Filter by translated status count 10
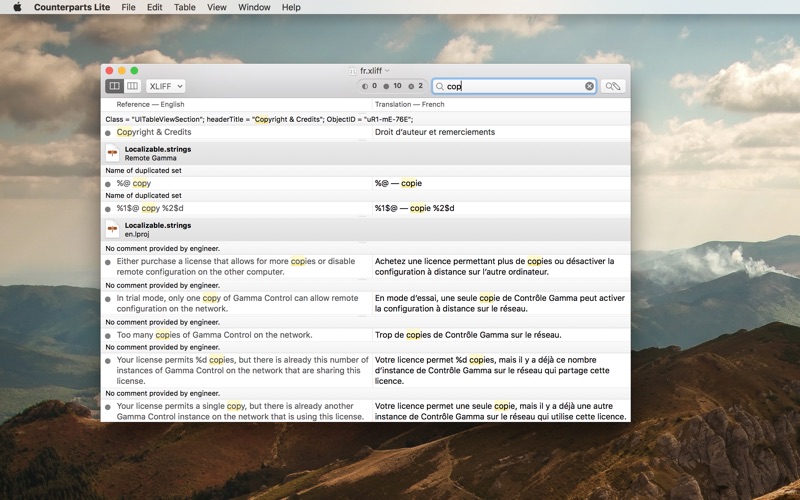The image size is (800, 500). (392, 86)
